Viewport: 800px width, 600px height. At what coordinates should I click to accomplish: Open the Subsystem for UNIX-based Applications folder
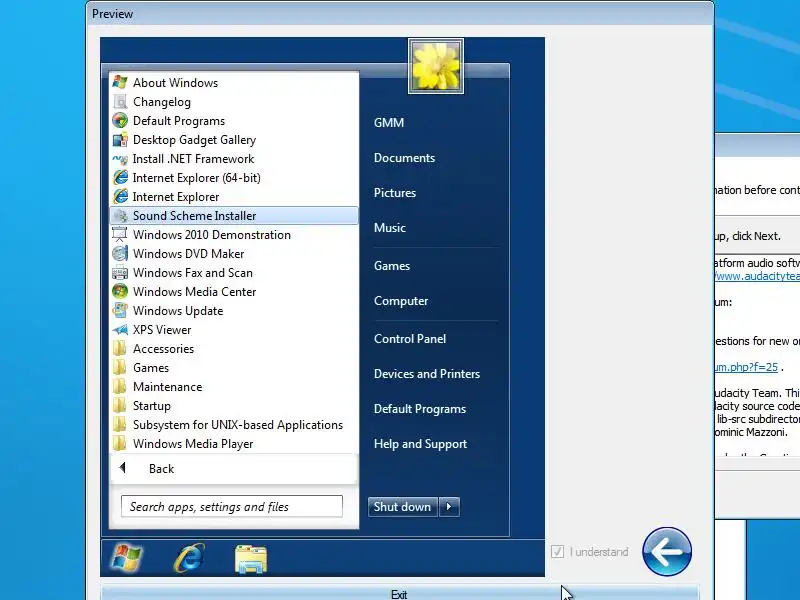coord(234,424)
